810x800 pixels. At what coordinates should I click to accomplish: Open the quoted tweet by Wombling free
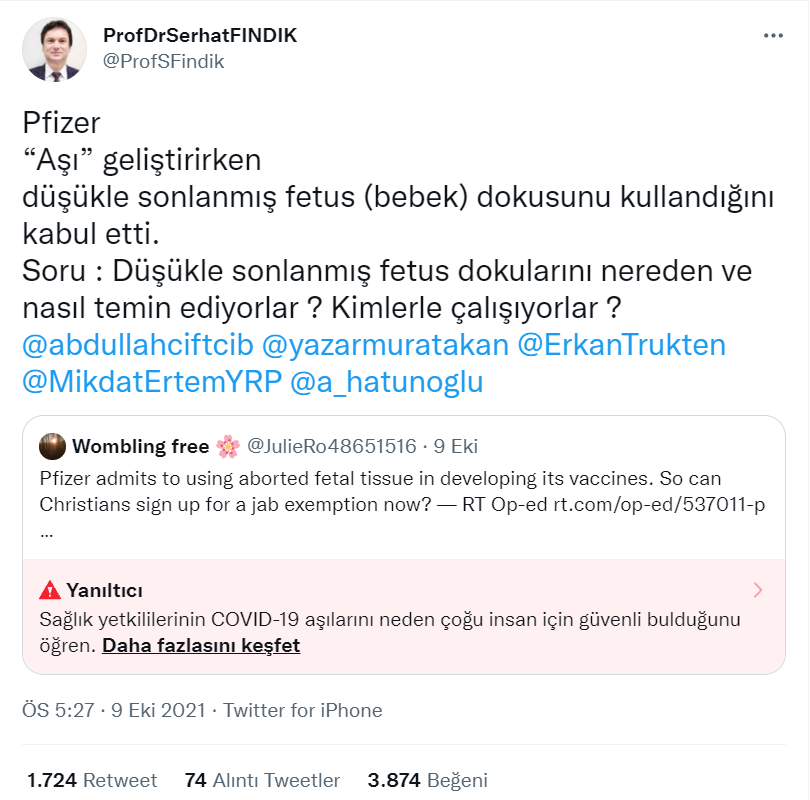click(x=400, y=490)
